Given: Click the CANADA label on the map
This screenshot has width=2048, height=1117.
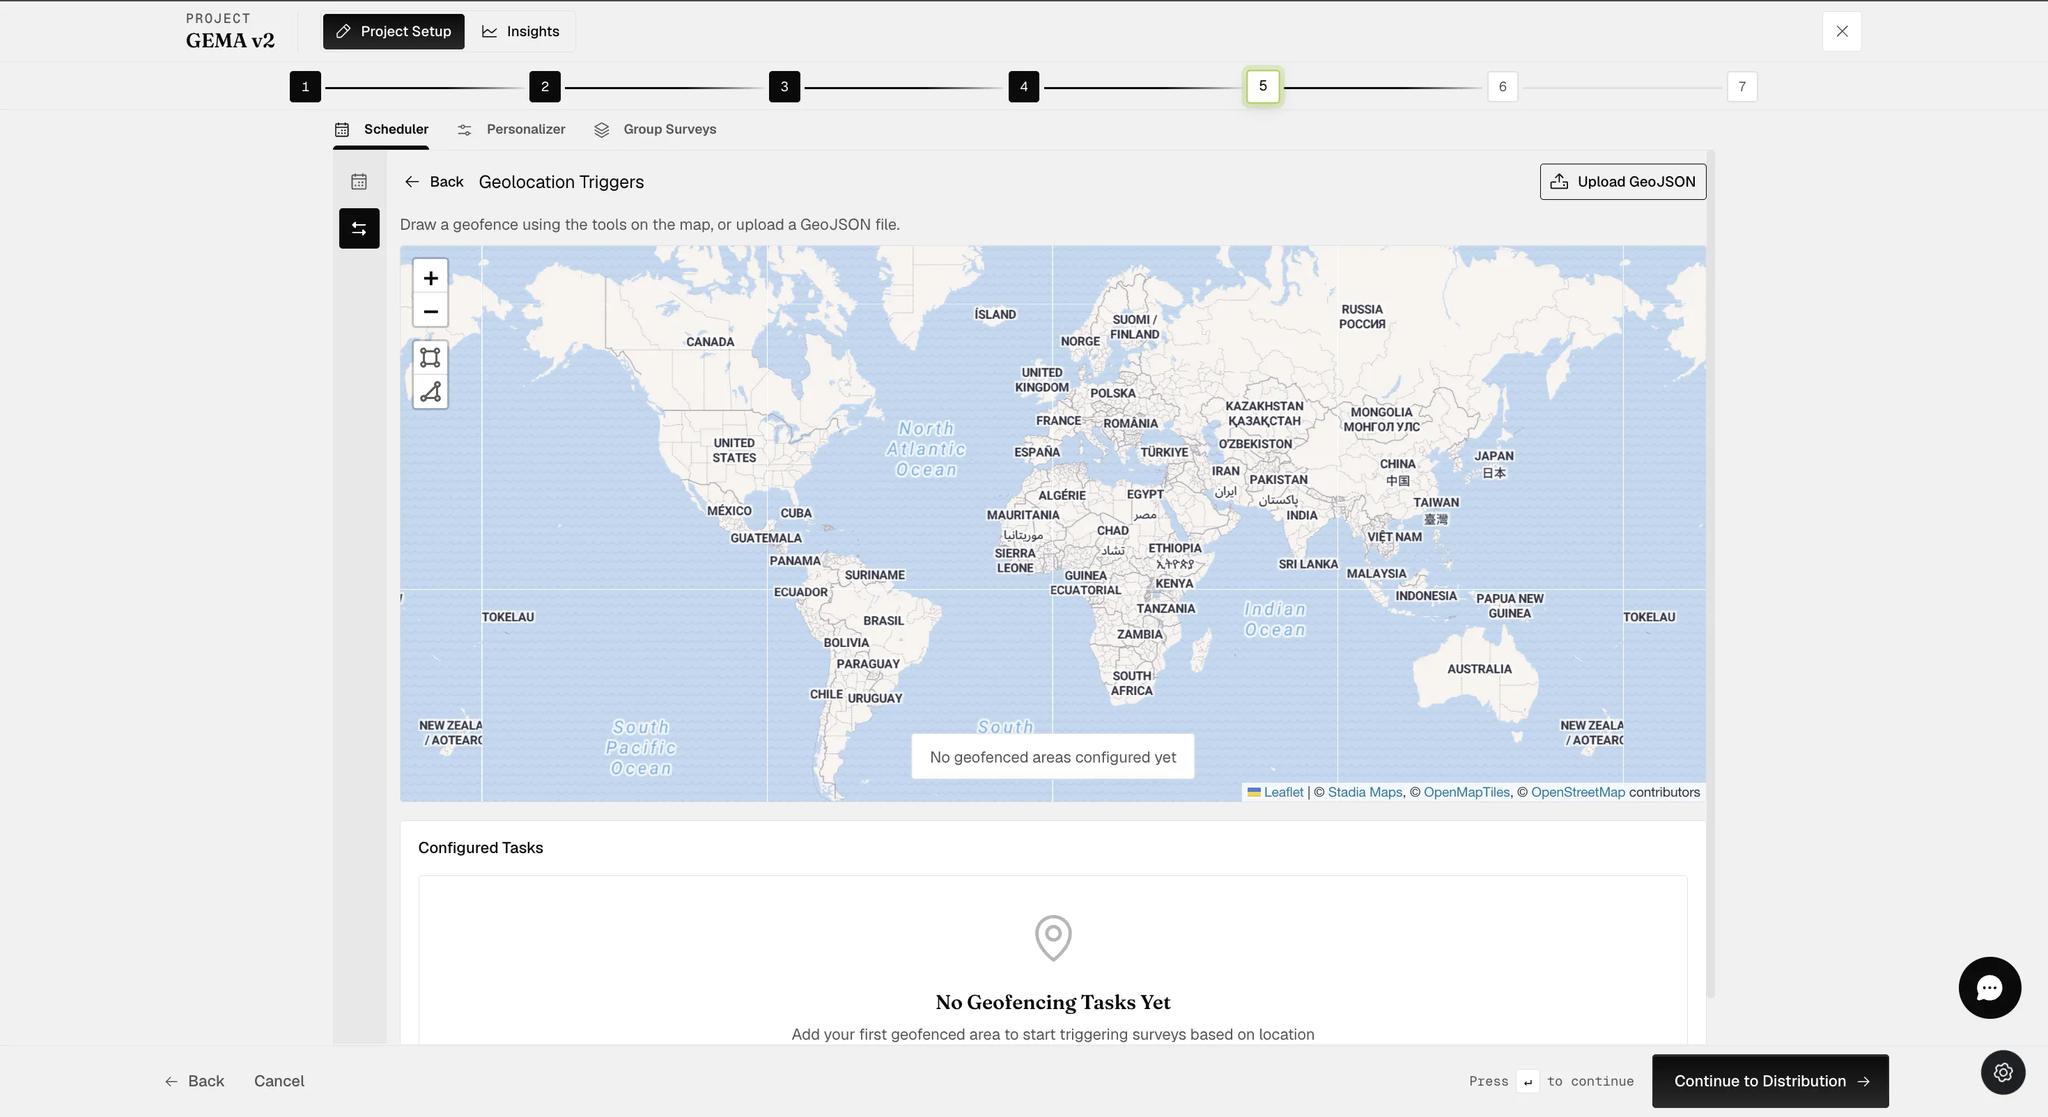Looking at the screenshot, I should (x=710, y=342).
